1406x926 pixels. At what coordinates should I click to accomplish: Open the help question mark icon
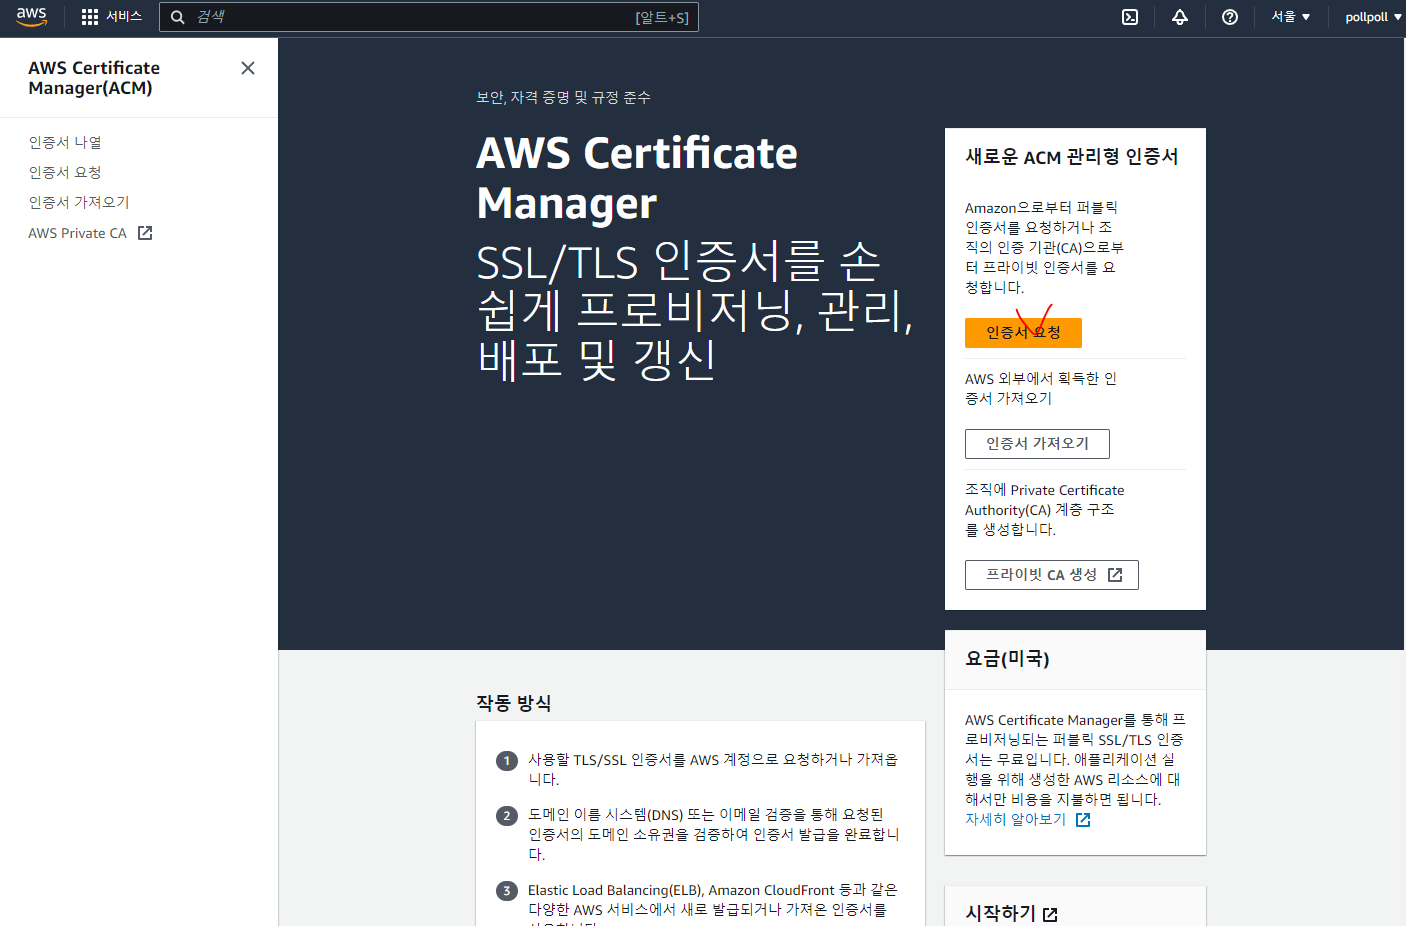click(1230, 17)
